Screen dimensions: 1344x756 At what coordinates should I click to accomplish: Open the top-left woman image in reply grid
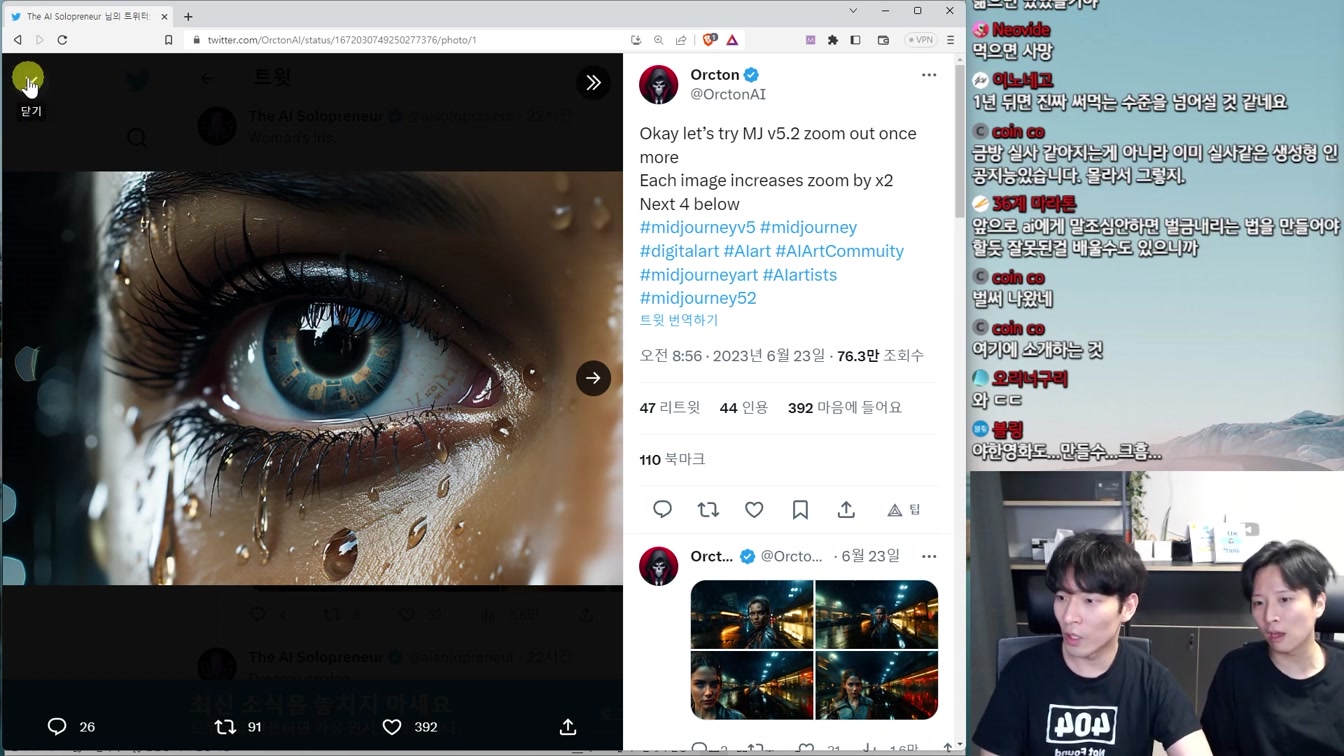(x=752, y=614)
